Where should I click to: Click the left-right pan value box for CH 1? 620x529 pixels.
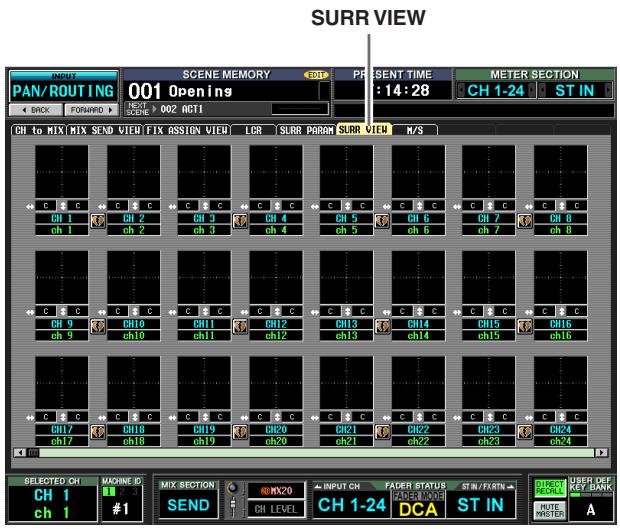46,206
